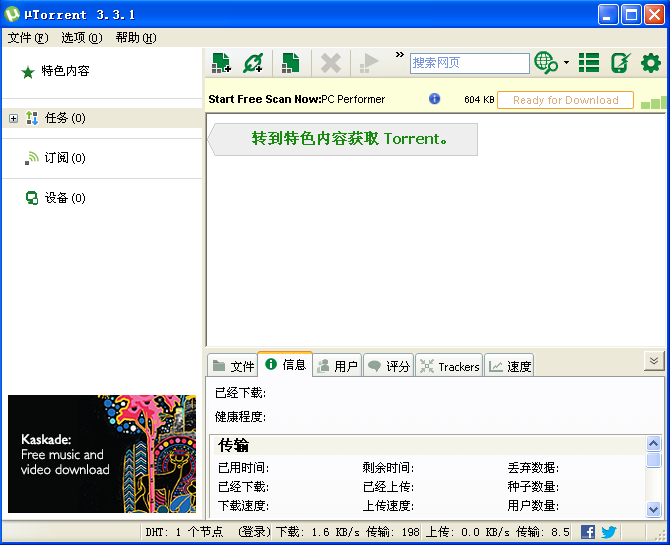Image resolution: width=670 pixels, height=545 pixels.
Task: Click the 传输 panel vertical scrollbar thumb
Action: 654,460
